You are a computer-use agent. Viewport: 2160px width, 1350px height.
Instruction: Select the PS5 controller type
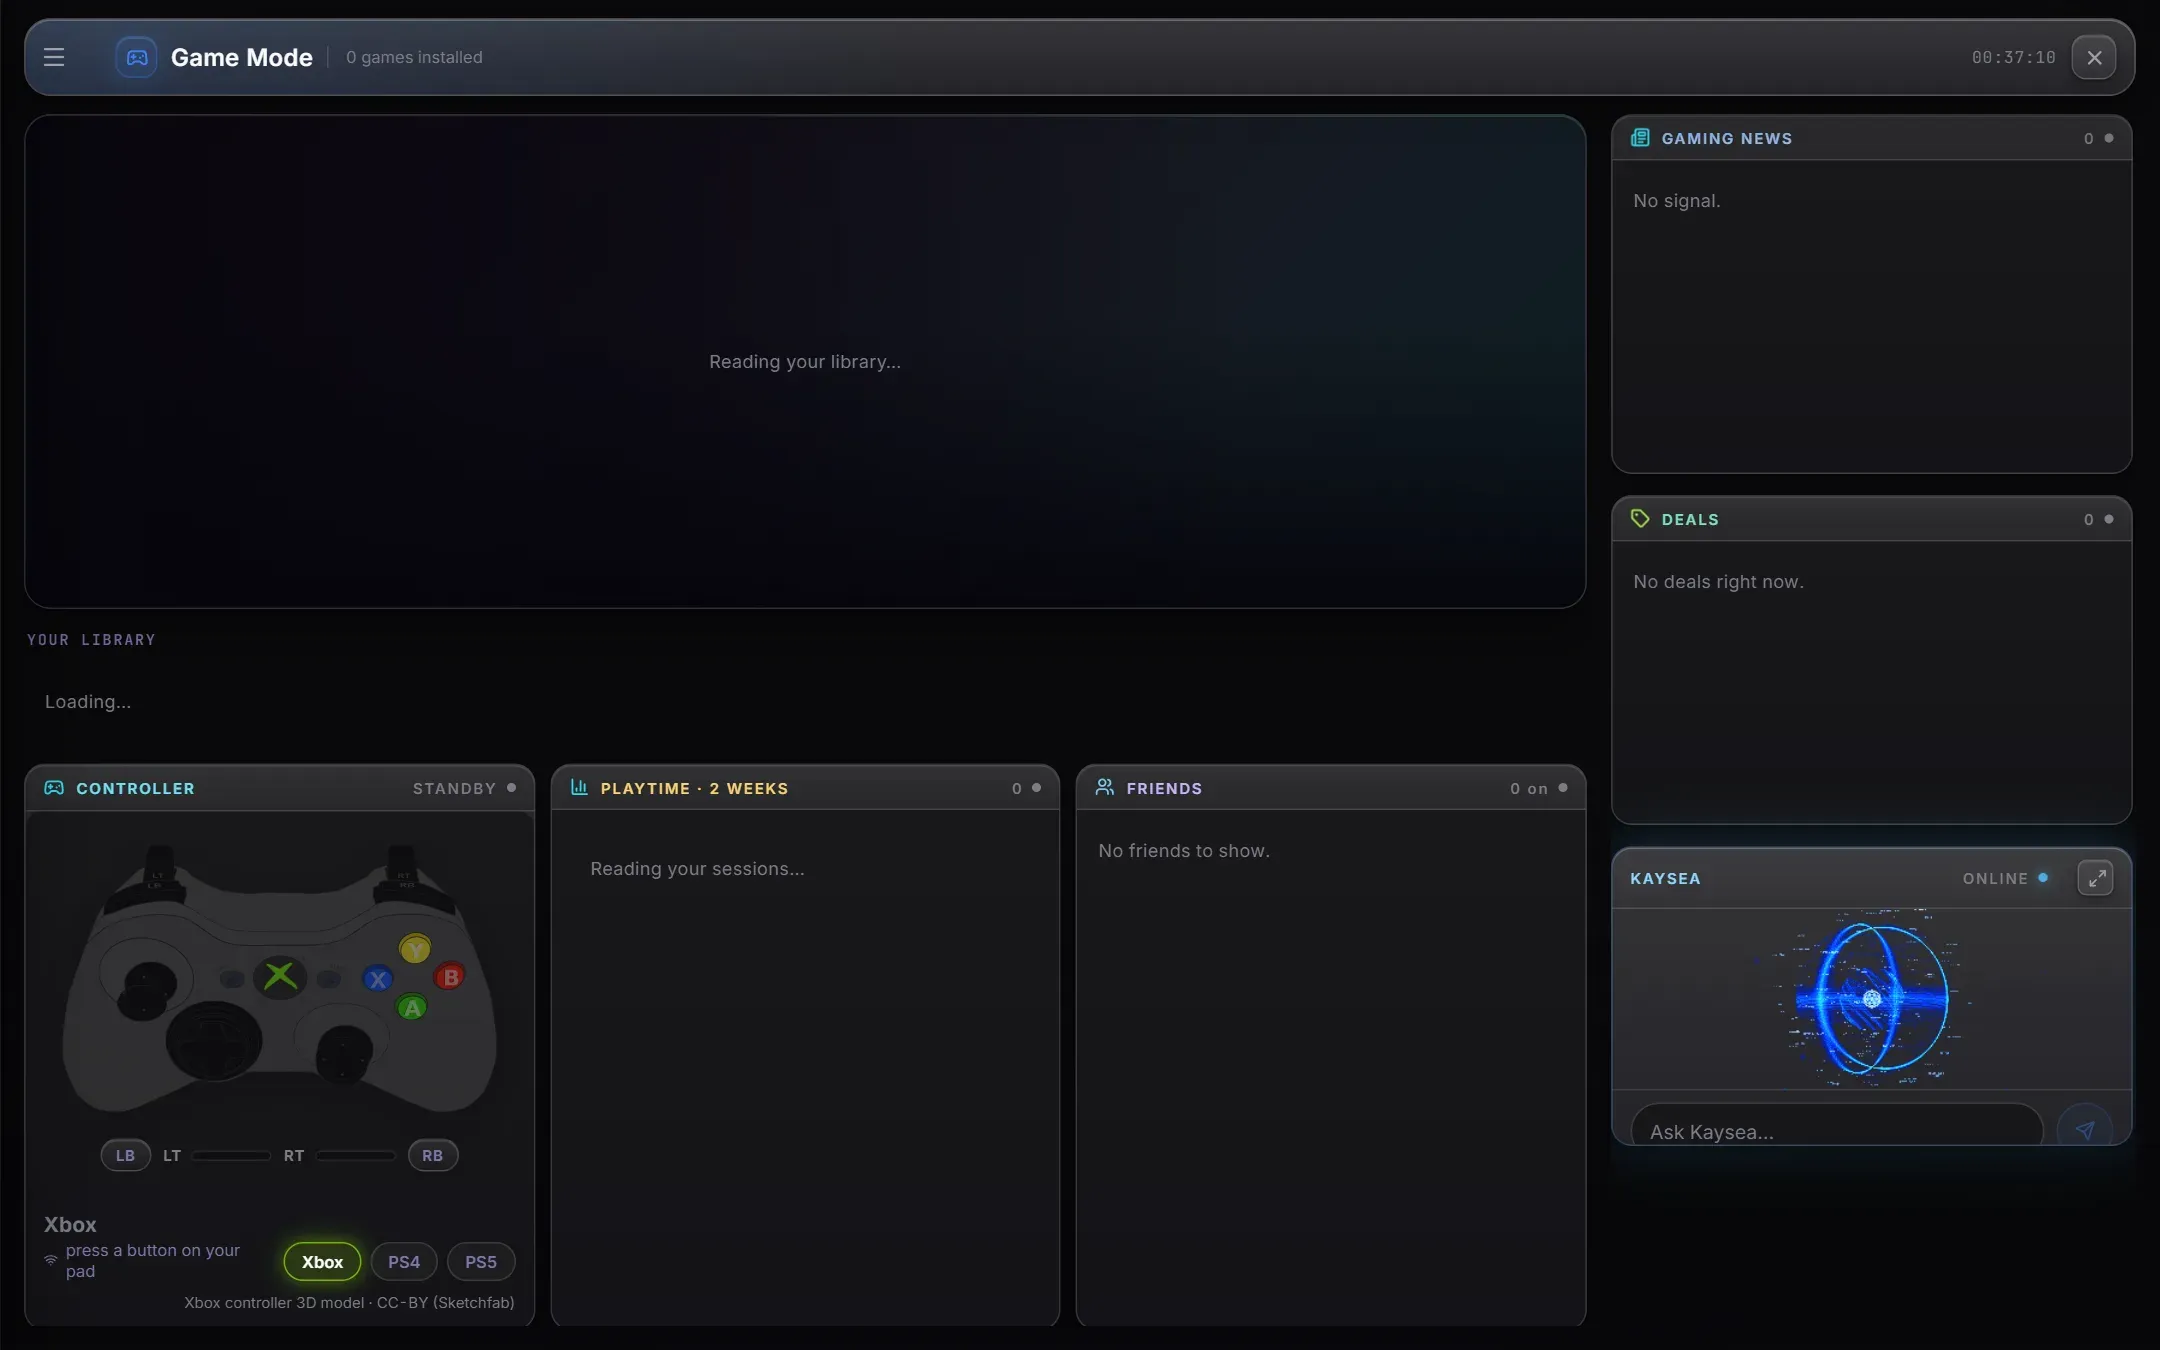[x=481, y=1262]
